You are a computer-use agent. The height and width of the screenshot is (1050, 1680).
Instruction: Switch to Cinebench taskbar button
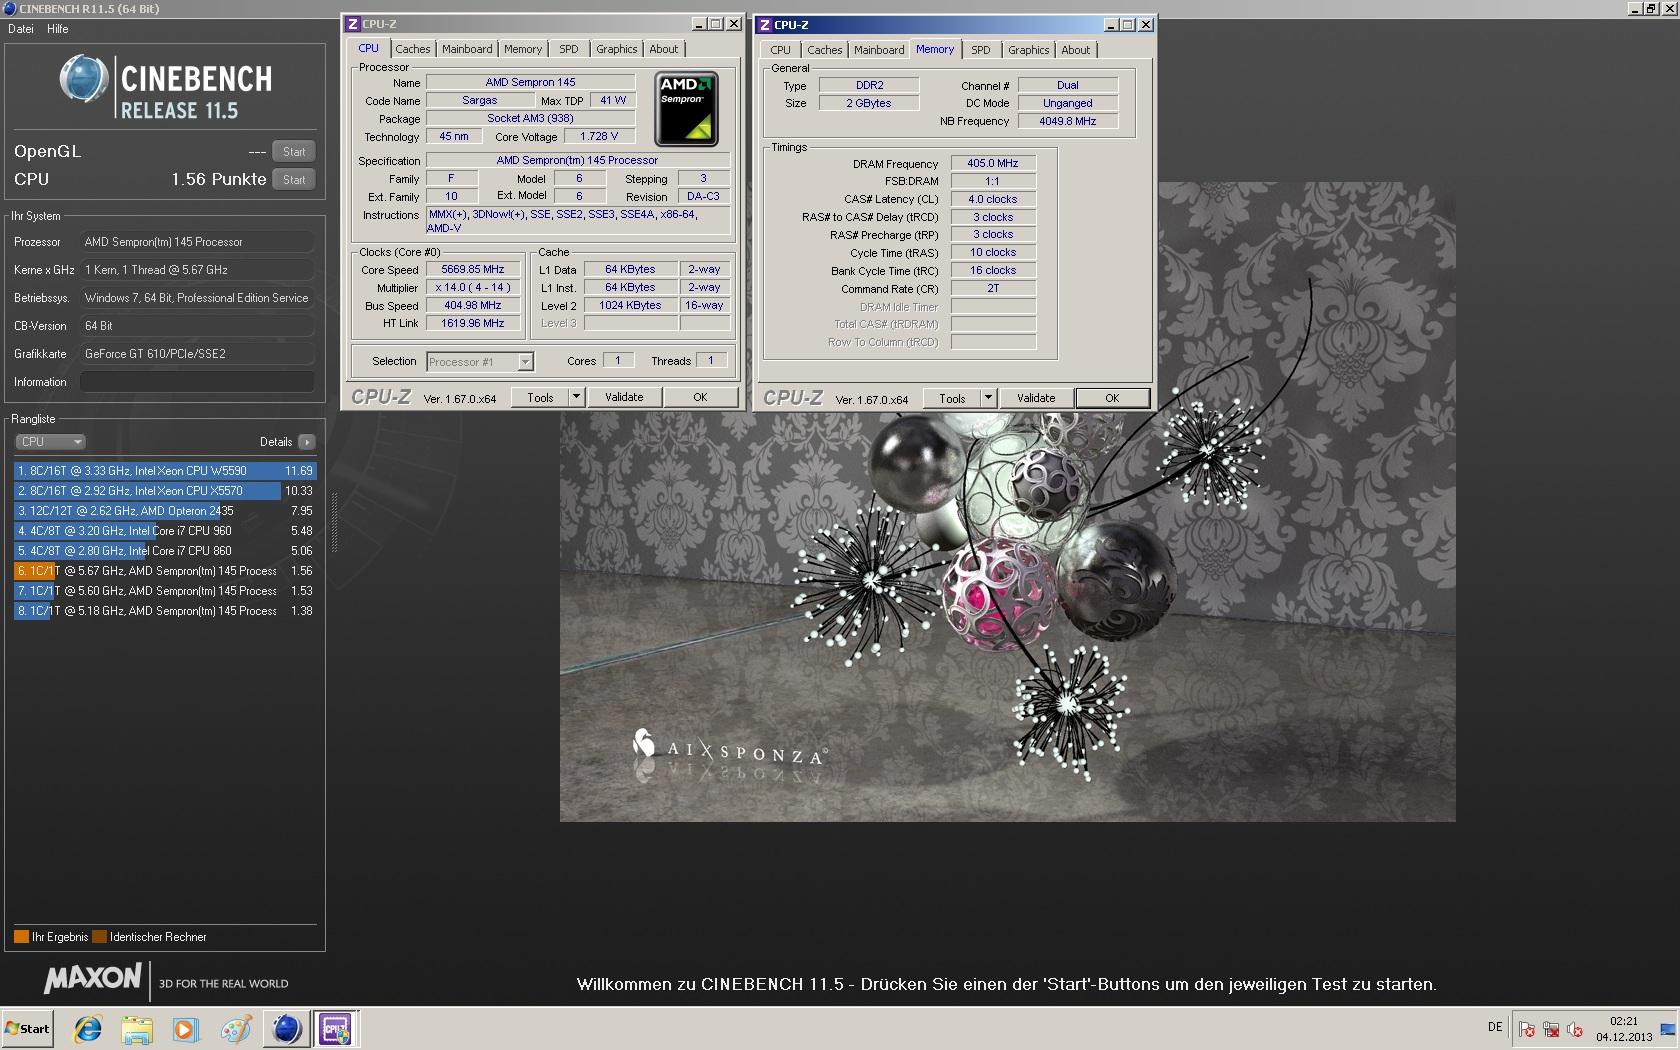(x=286, y=1029)
